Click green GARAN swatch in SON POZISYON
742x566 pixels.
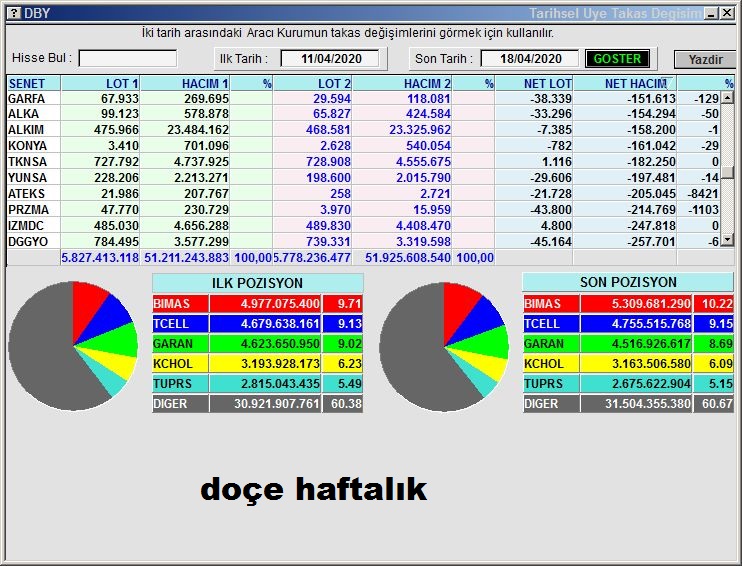pos(551,344)
